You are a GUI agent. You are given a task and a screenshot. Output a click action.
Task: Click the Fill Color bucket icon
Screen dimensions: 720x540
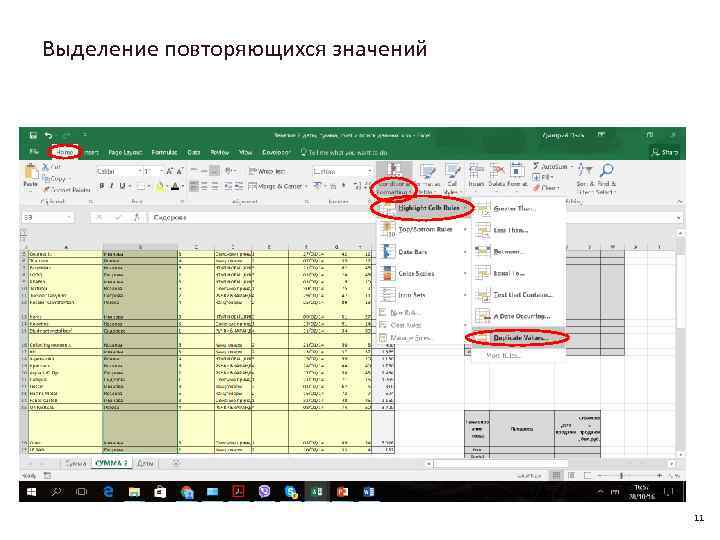[x=160, y=186]
